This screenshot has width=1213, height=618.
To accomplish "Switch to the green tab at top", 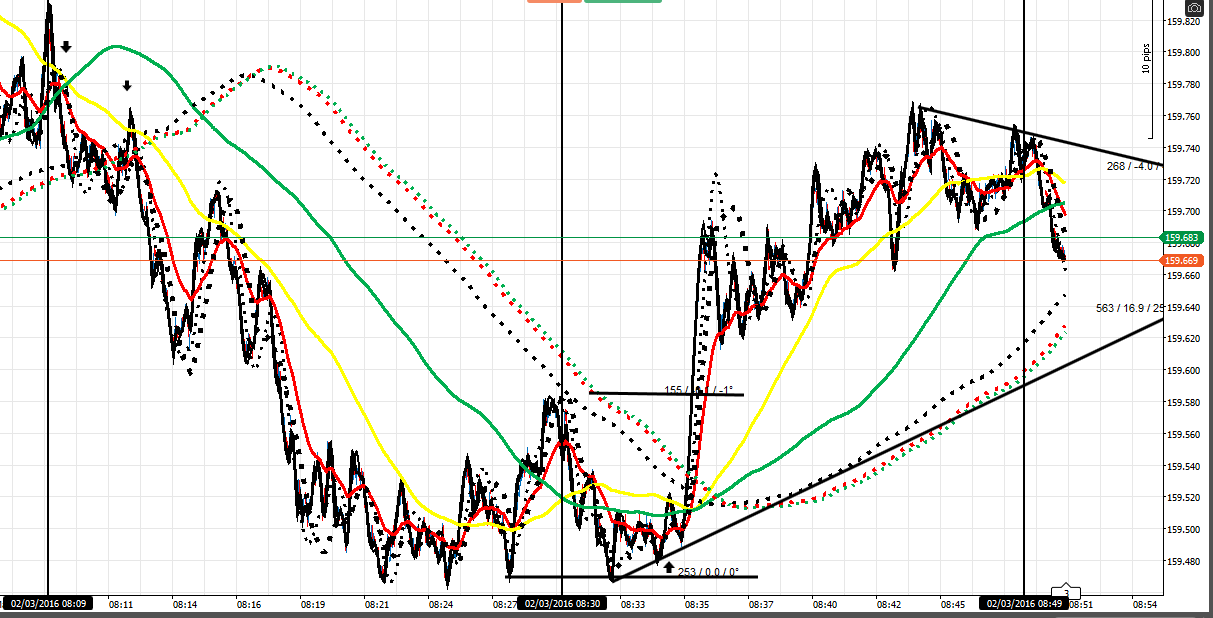I will [x=625, y=3].
